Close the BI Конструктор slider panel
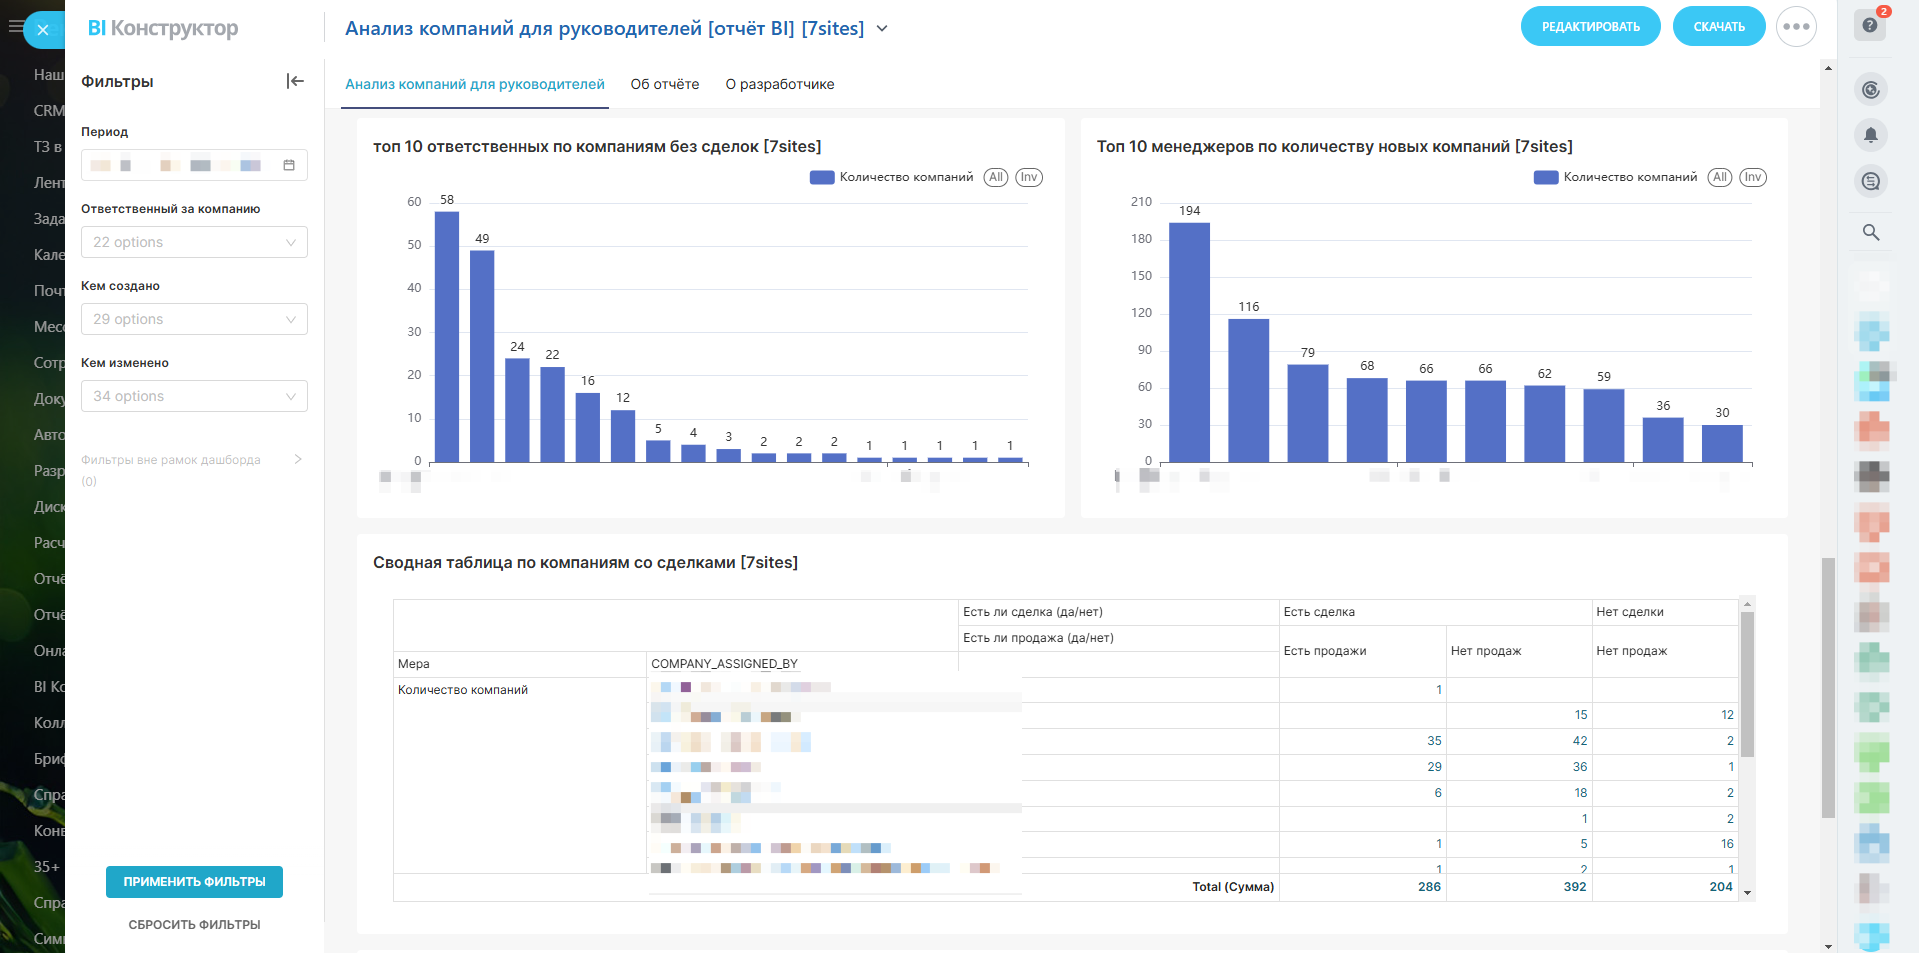Image resolution: width=1919 pixels, height=953 pixels. tap(43, 30)
